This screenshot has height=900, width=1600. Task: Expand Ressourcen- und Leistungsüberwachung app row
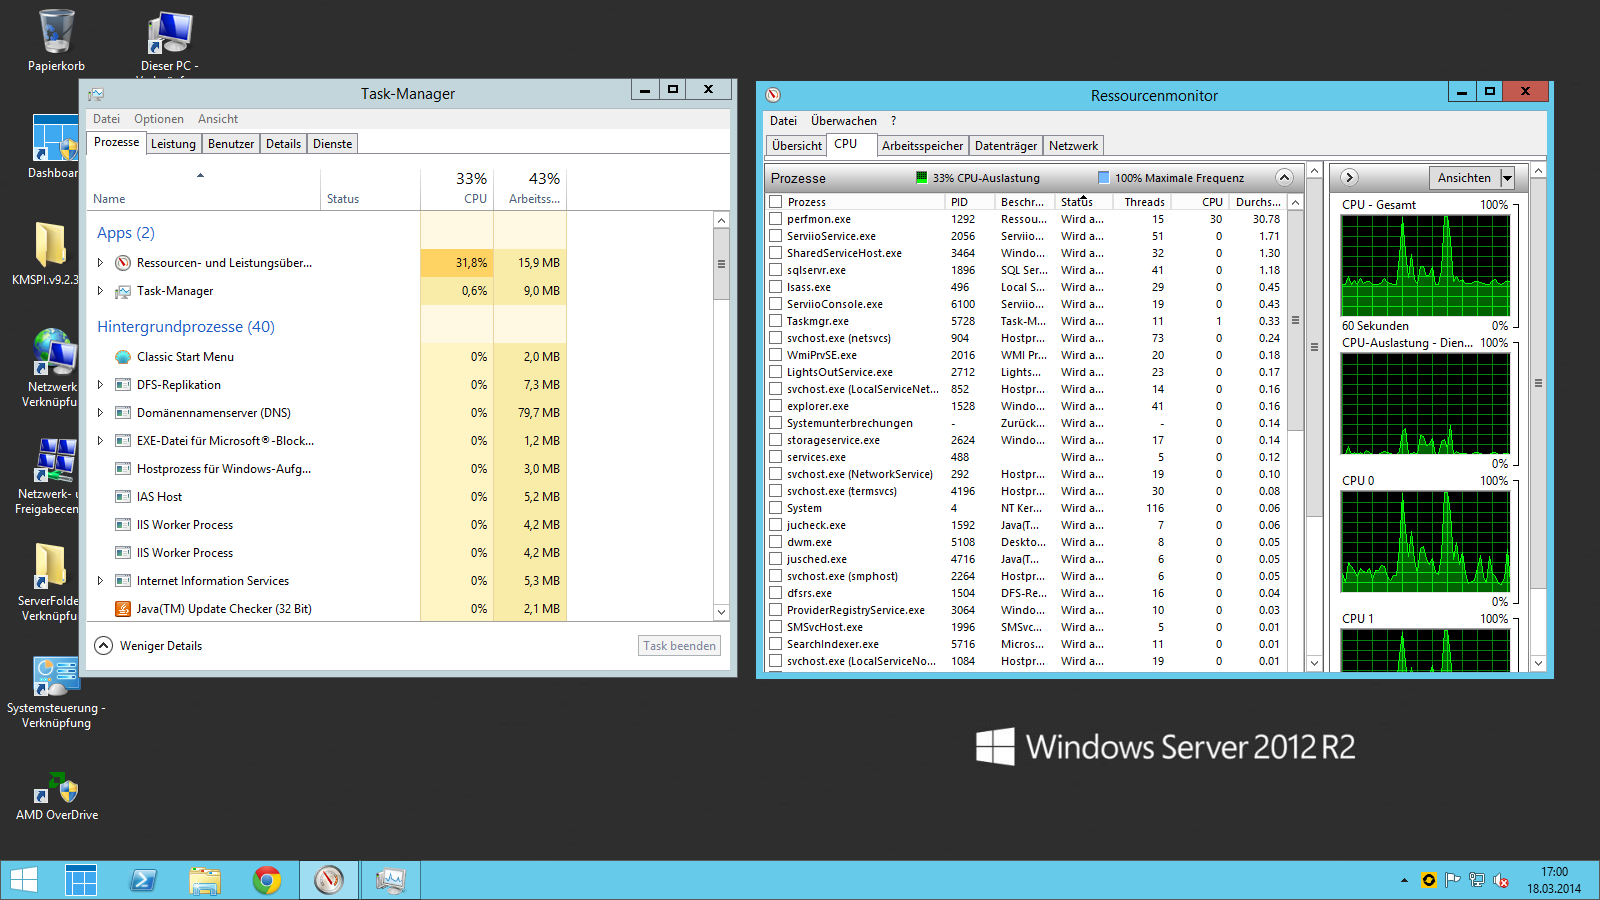click(x=100, y=263)
